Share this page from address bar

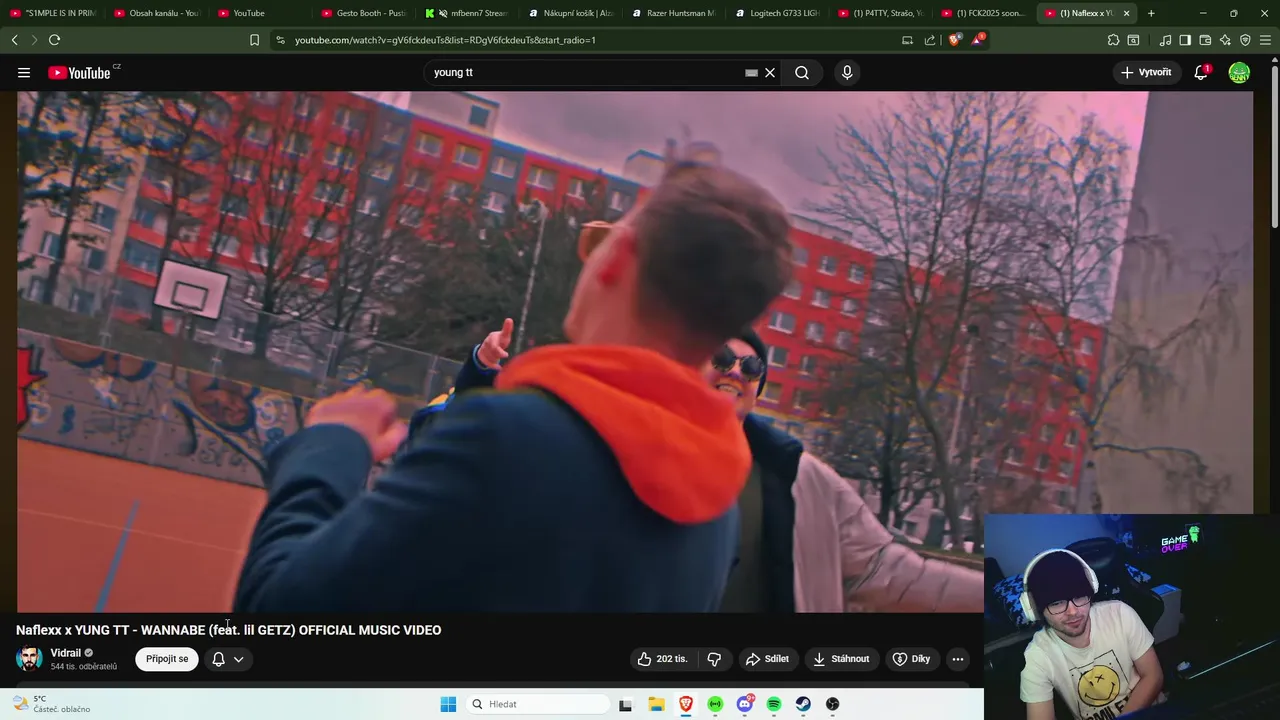(x=930, y=40)
